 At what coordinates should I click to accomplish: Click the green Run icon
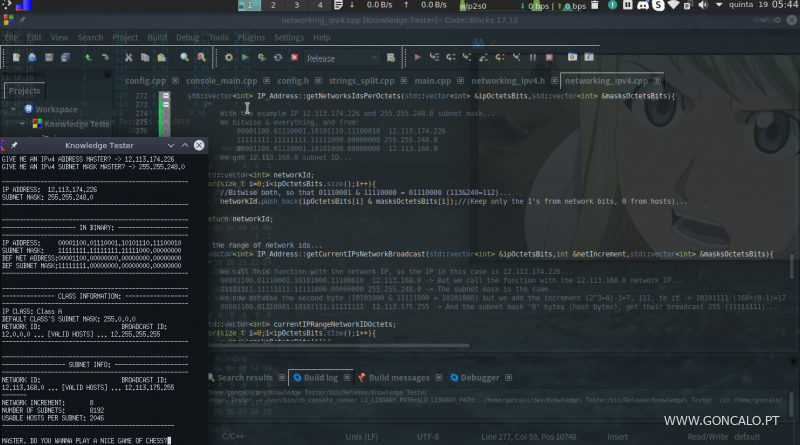[x=245, y=59]
